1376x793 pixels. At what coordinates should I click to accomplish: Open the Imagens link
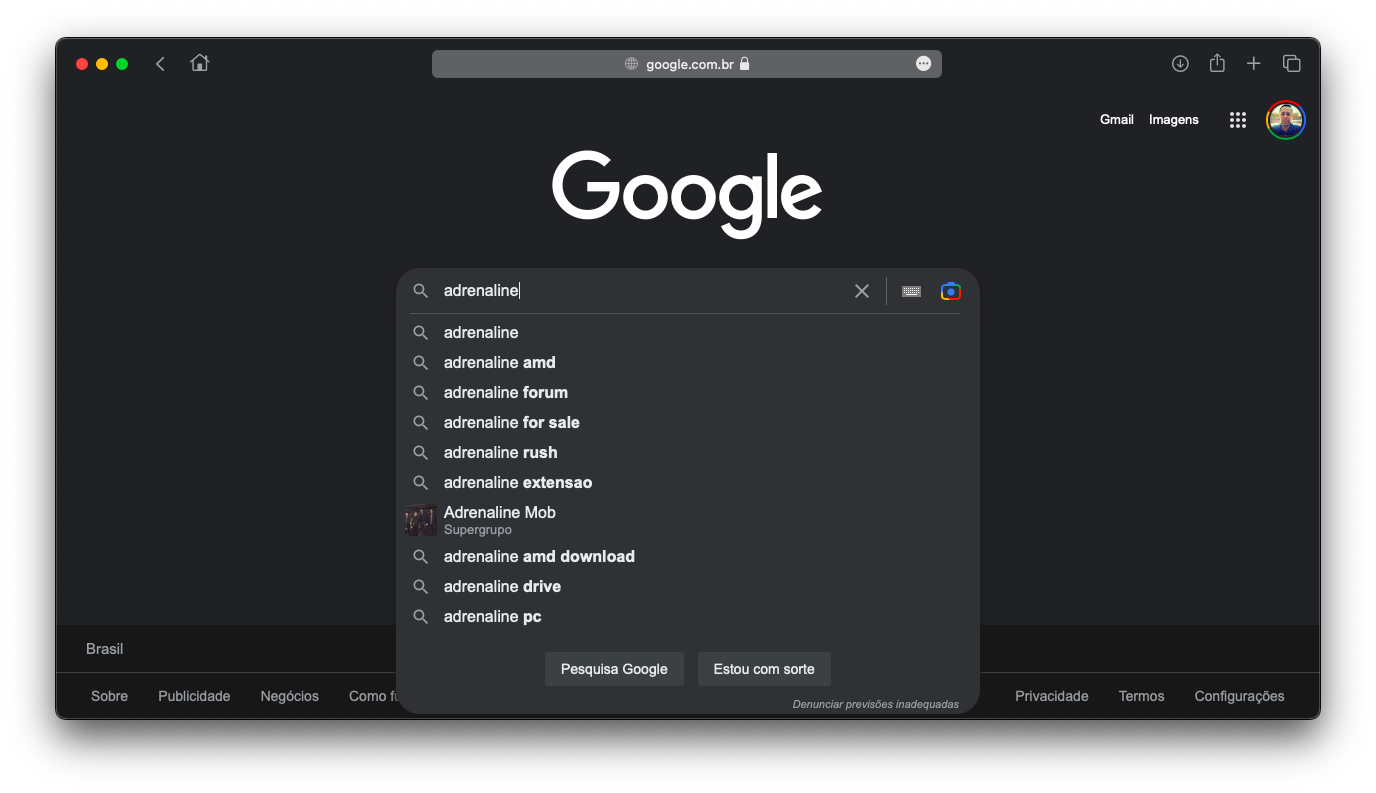1174,120
